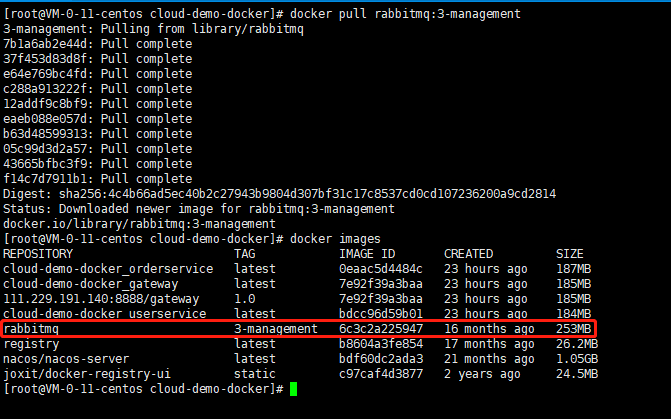The height and width of the screenshot is (419, 671).
Task: Click layer hash eaeb088e057d
Action: tap(45, 119)
